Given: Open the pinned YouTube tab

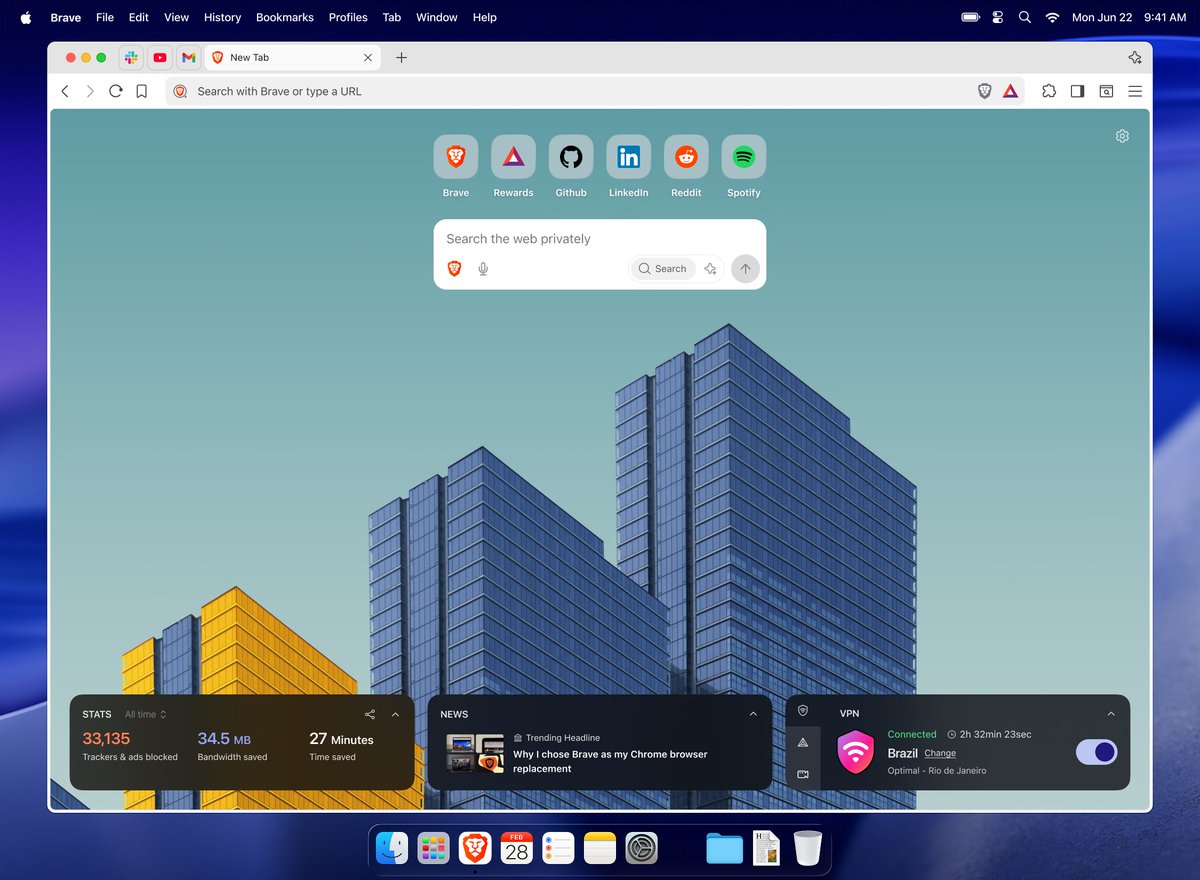Looking at the screenshot, I should 160,58.
